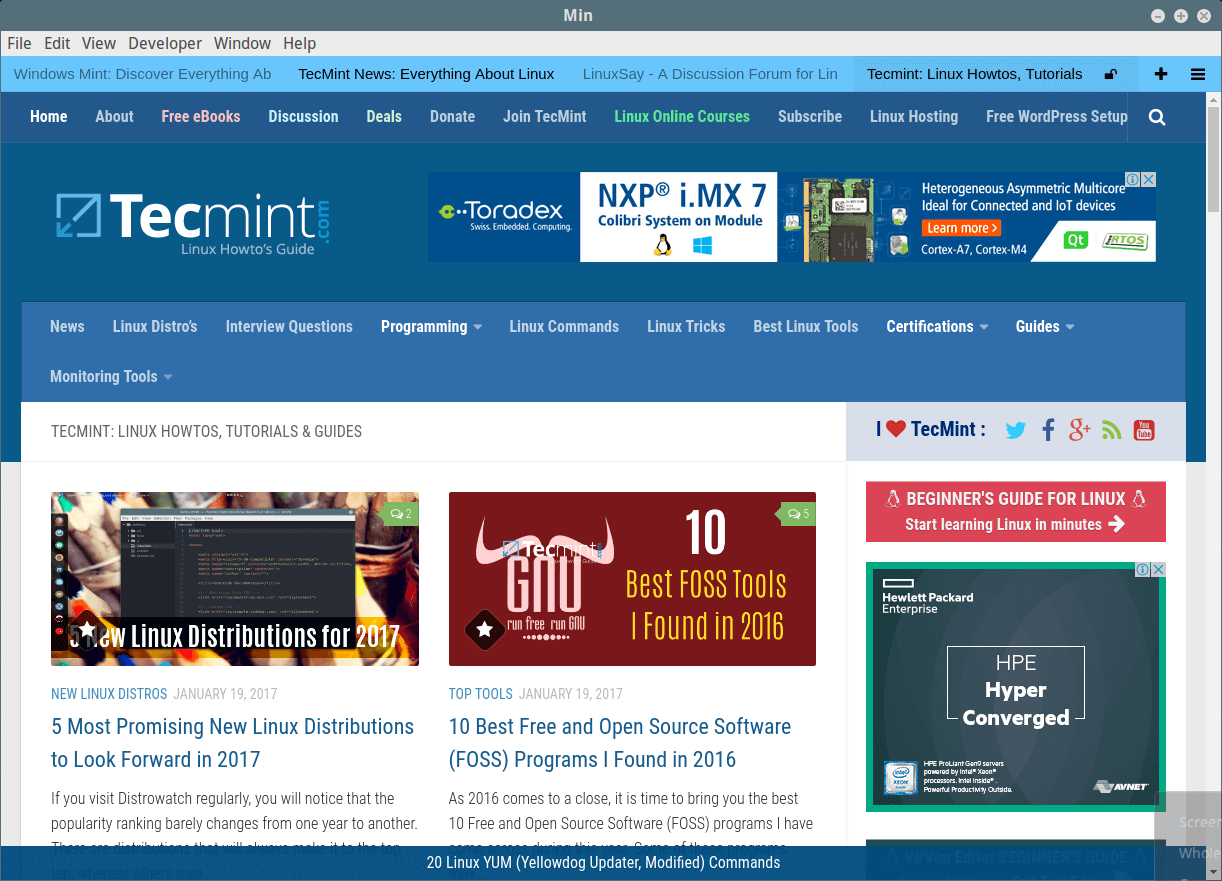The width and height of the screenshot is (1222, 881).
Task: Click the HPE Hyper Converged ad
Action: pyautogui.click(x=1016, y=687)
